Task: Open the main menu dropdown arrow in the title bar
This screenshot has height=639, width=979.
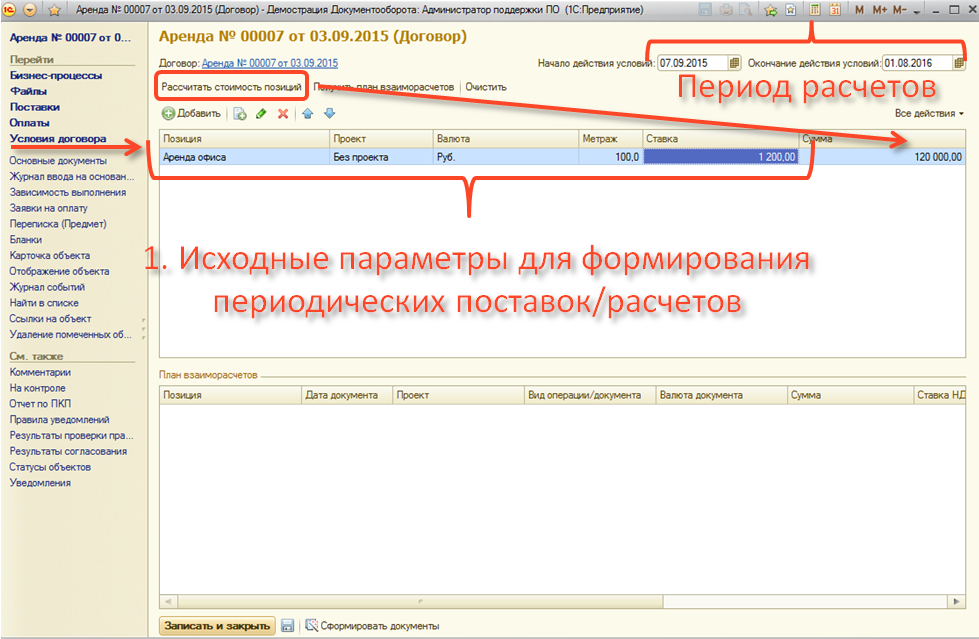Action: pos(30,10)
